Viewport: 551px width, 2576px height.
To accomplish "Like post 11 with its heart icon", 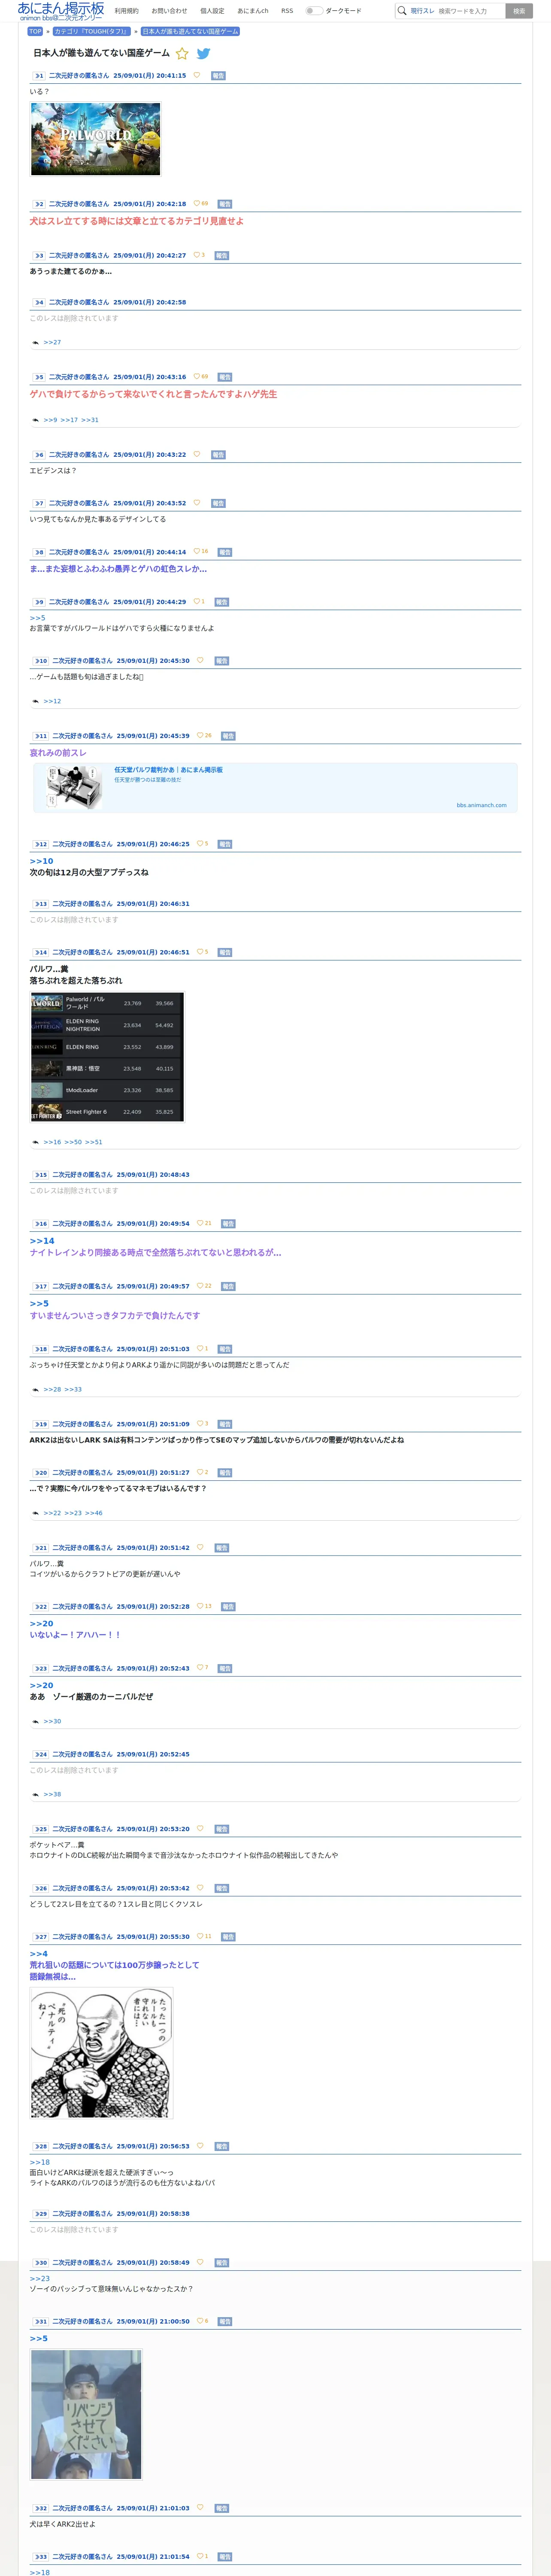I will click(x=200, y=735).
